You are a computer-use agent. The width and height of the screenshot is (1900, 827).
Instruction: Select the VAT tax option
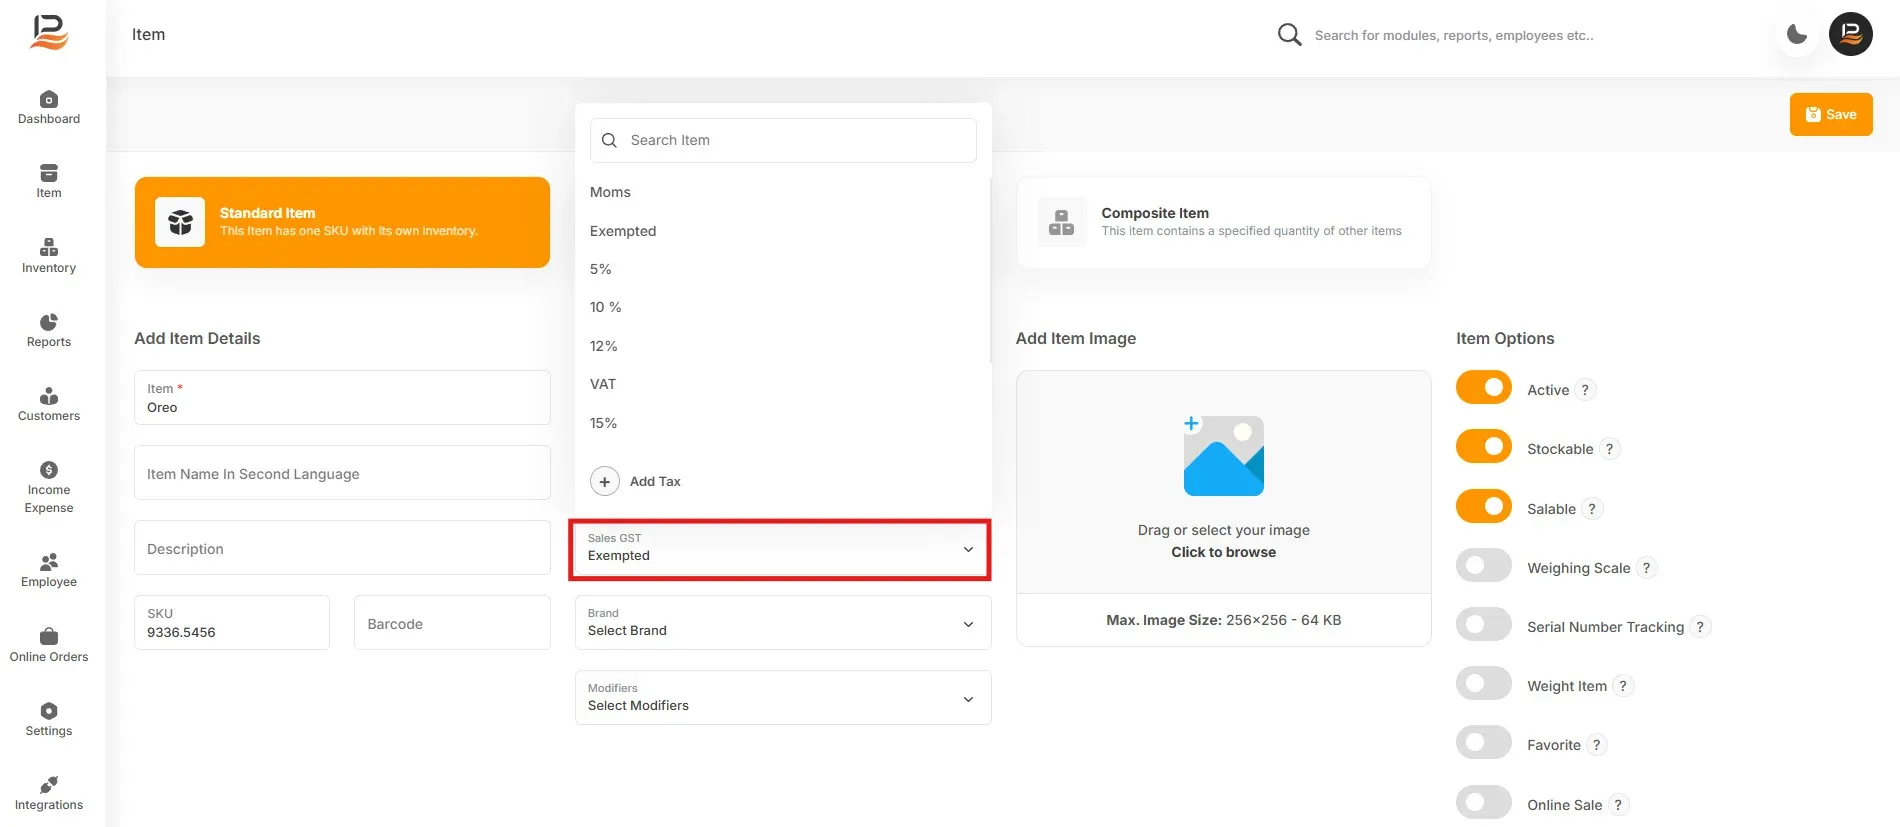603,384
